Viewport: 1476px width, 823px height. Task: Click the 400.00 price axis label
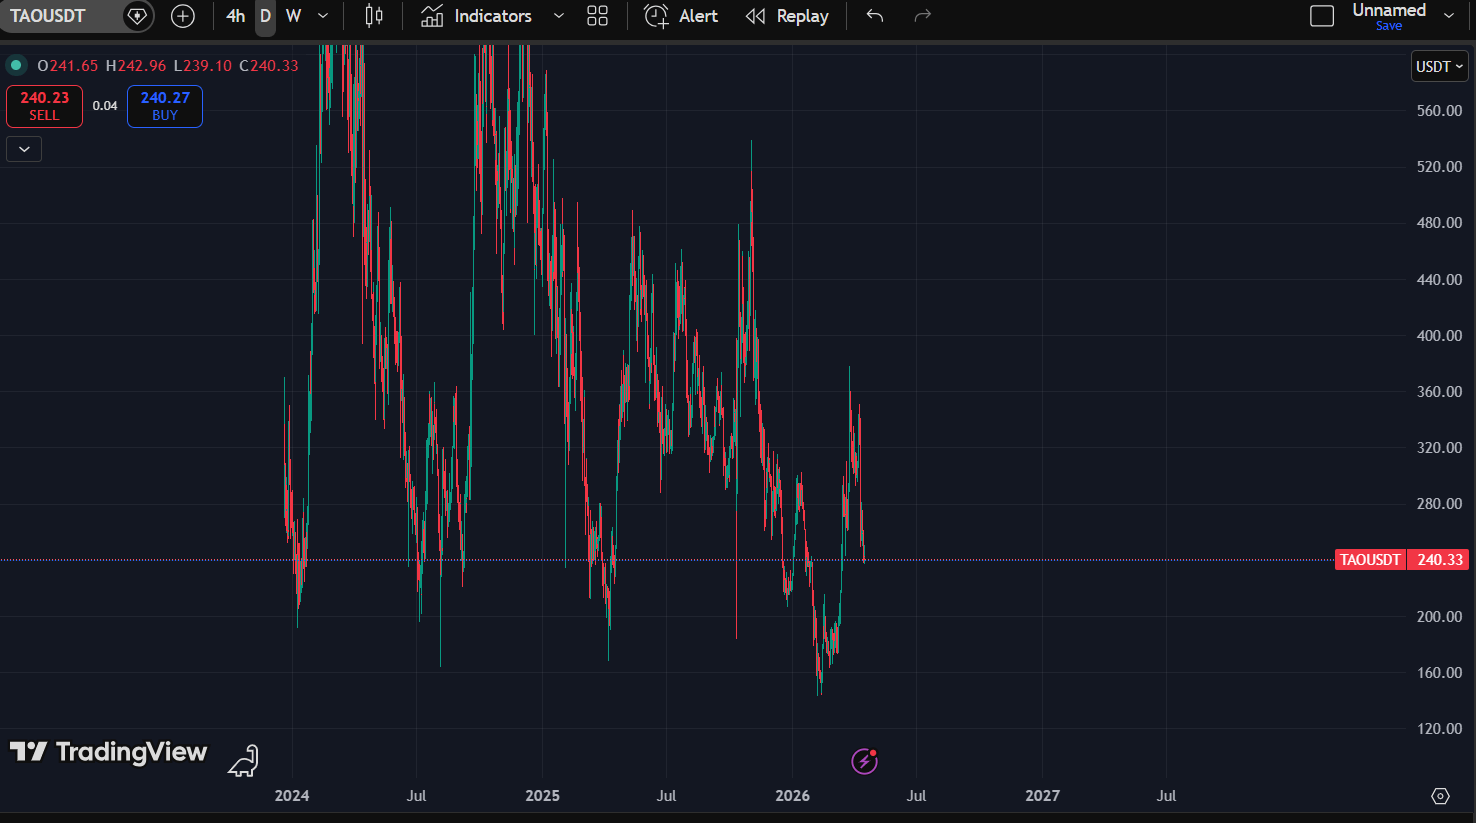(1439, 336)
